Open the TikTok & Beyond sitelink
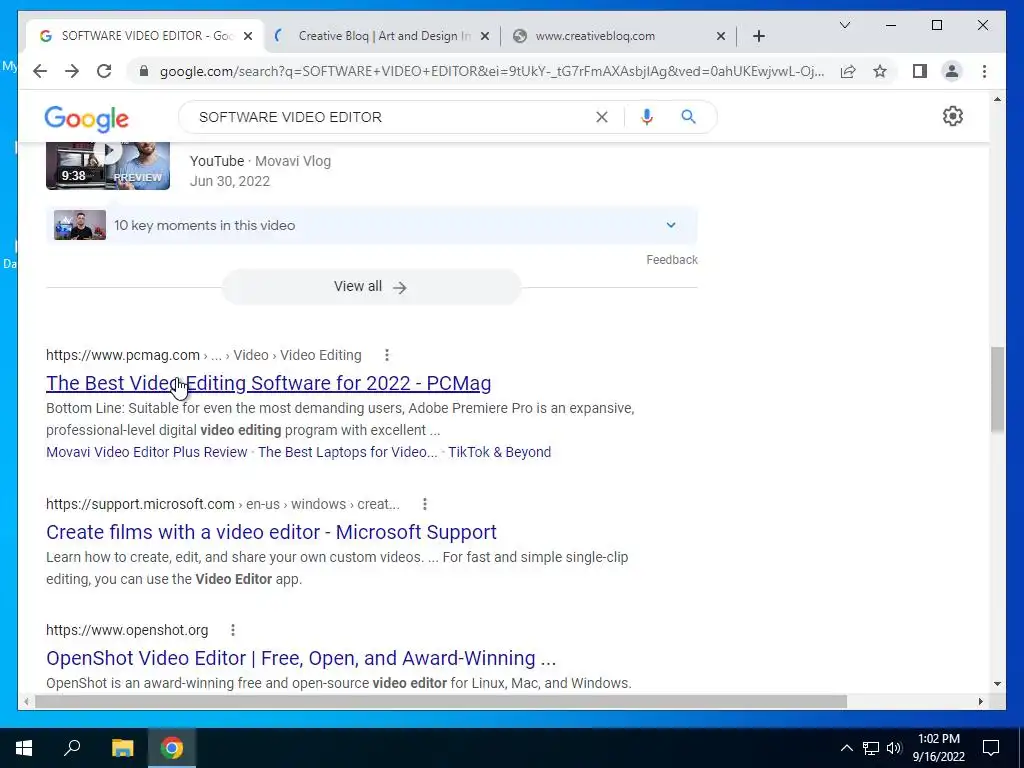This screenshot has width=1024, height=768. [x=500, y=452]
